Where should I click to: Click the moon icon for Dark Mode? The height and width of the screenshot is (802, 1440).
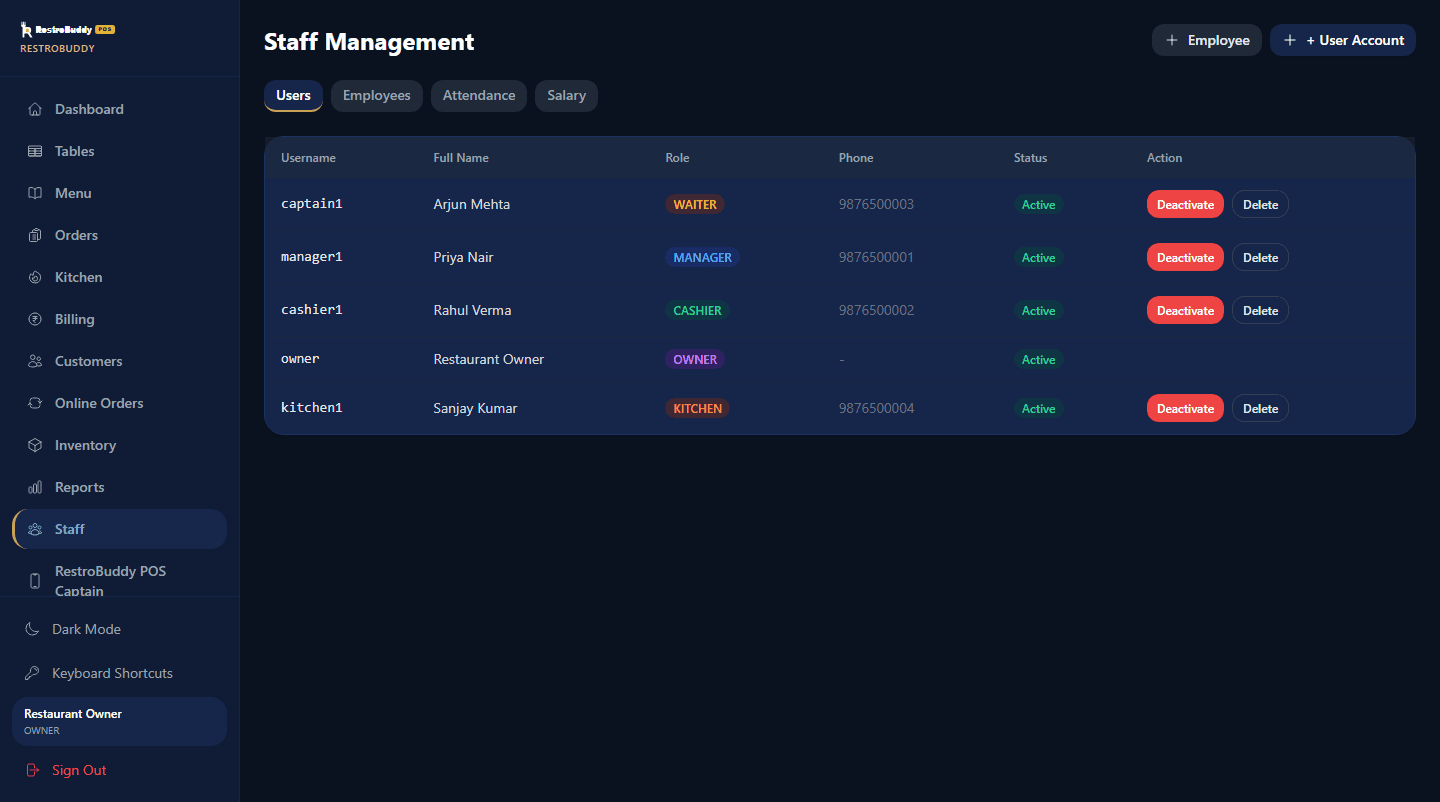(32, 629)
